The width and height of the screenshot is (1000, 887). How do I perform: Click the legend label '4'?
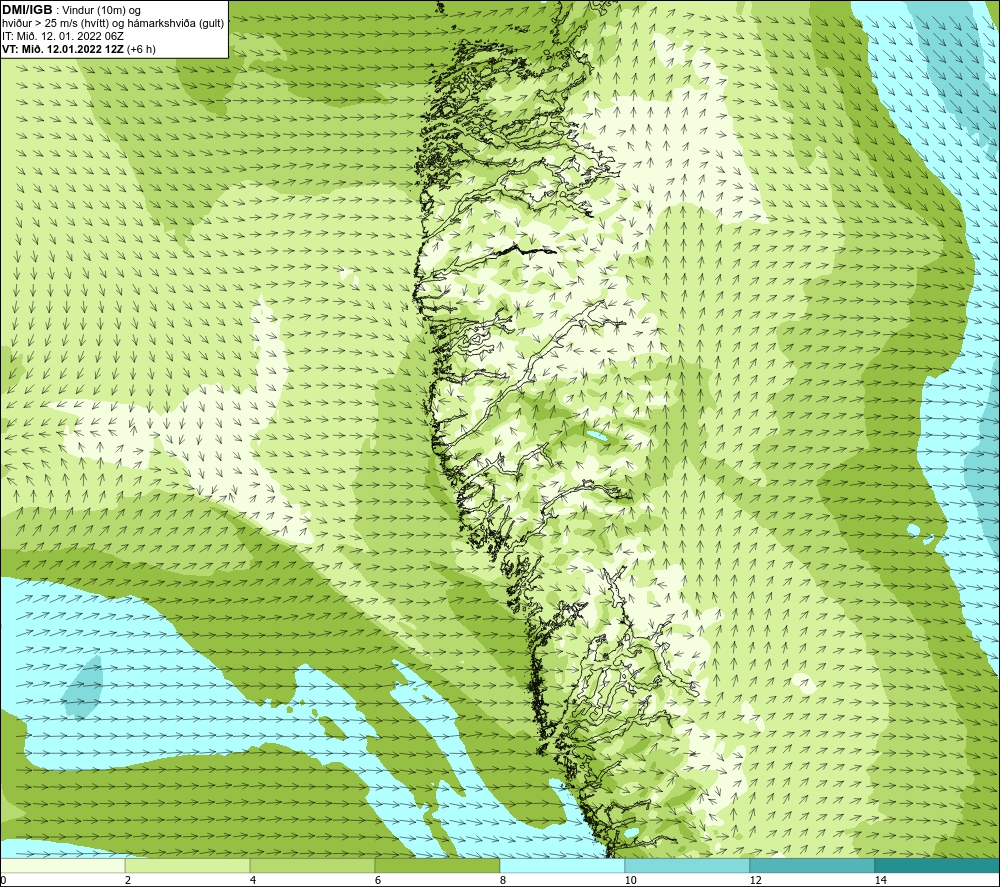(253, 880)
